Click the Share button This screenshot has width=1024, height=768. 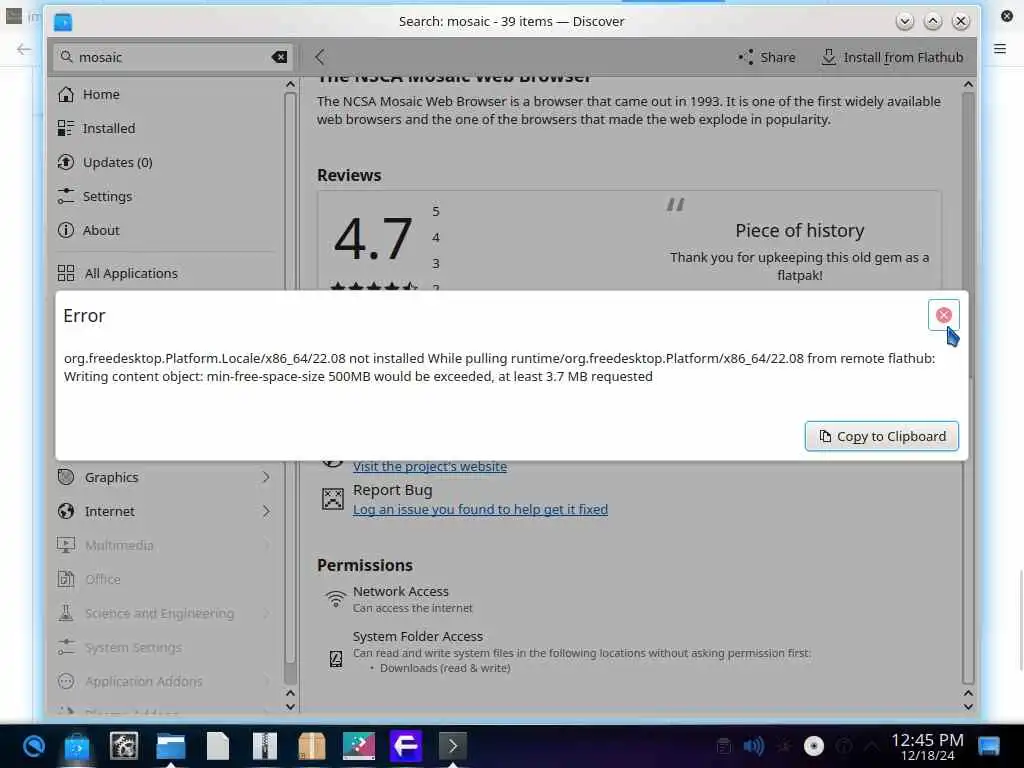pos(767,57)
